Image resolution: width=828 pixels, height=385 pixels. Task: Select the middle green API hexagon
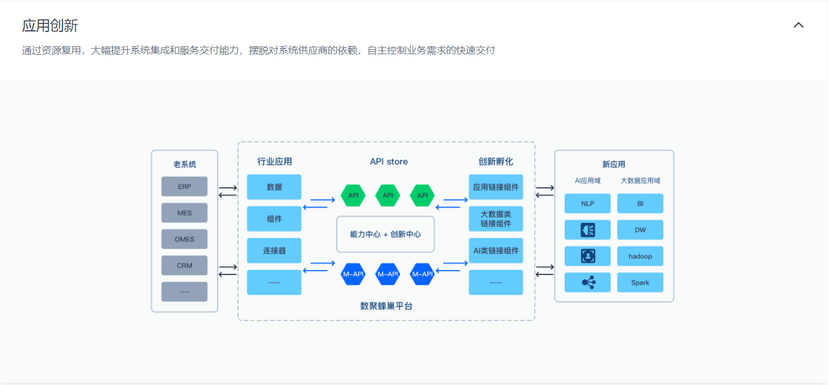point(388,195)
